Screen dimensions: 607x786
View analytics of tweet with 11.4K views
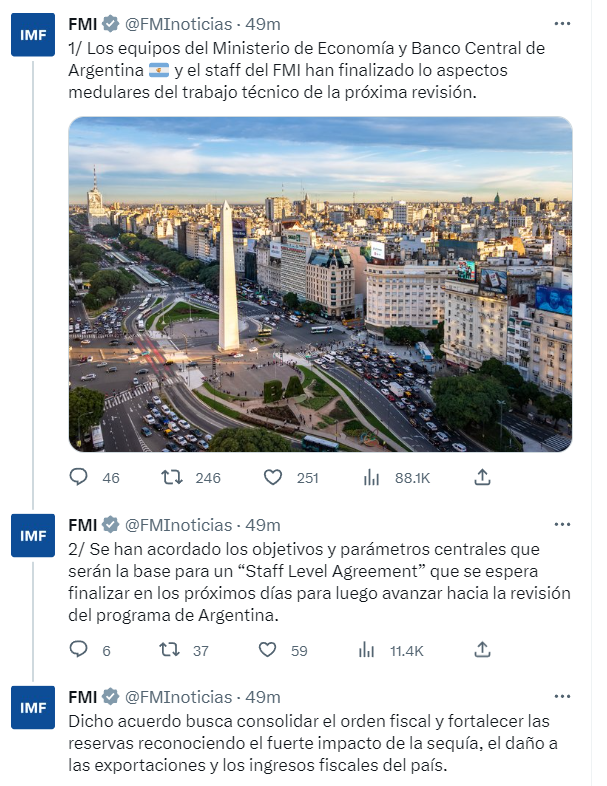click(x=367, y=650)
